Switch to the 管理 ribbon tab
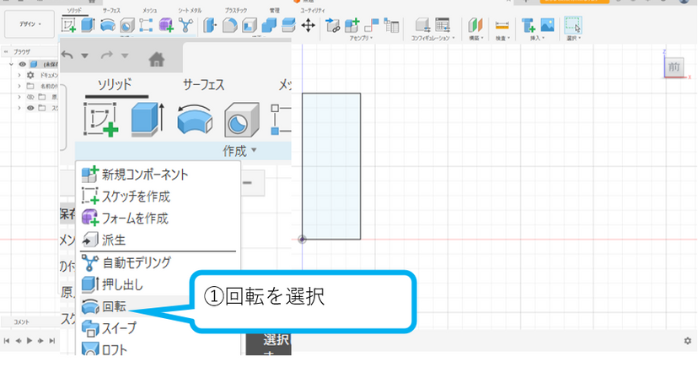This screenshot has width=698, height=365. [275, 10]
